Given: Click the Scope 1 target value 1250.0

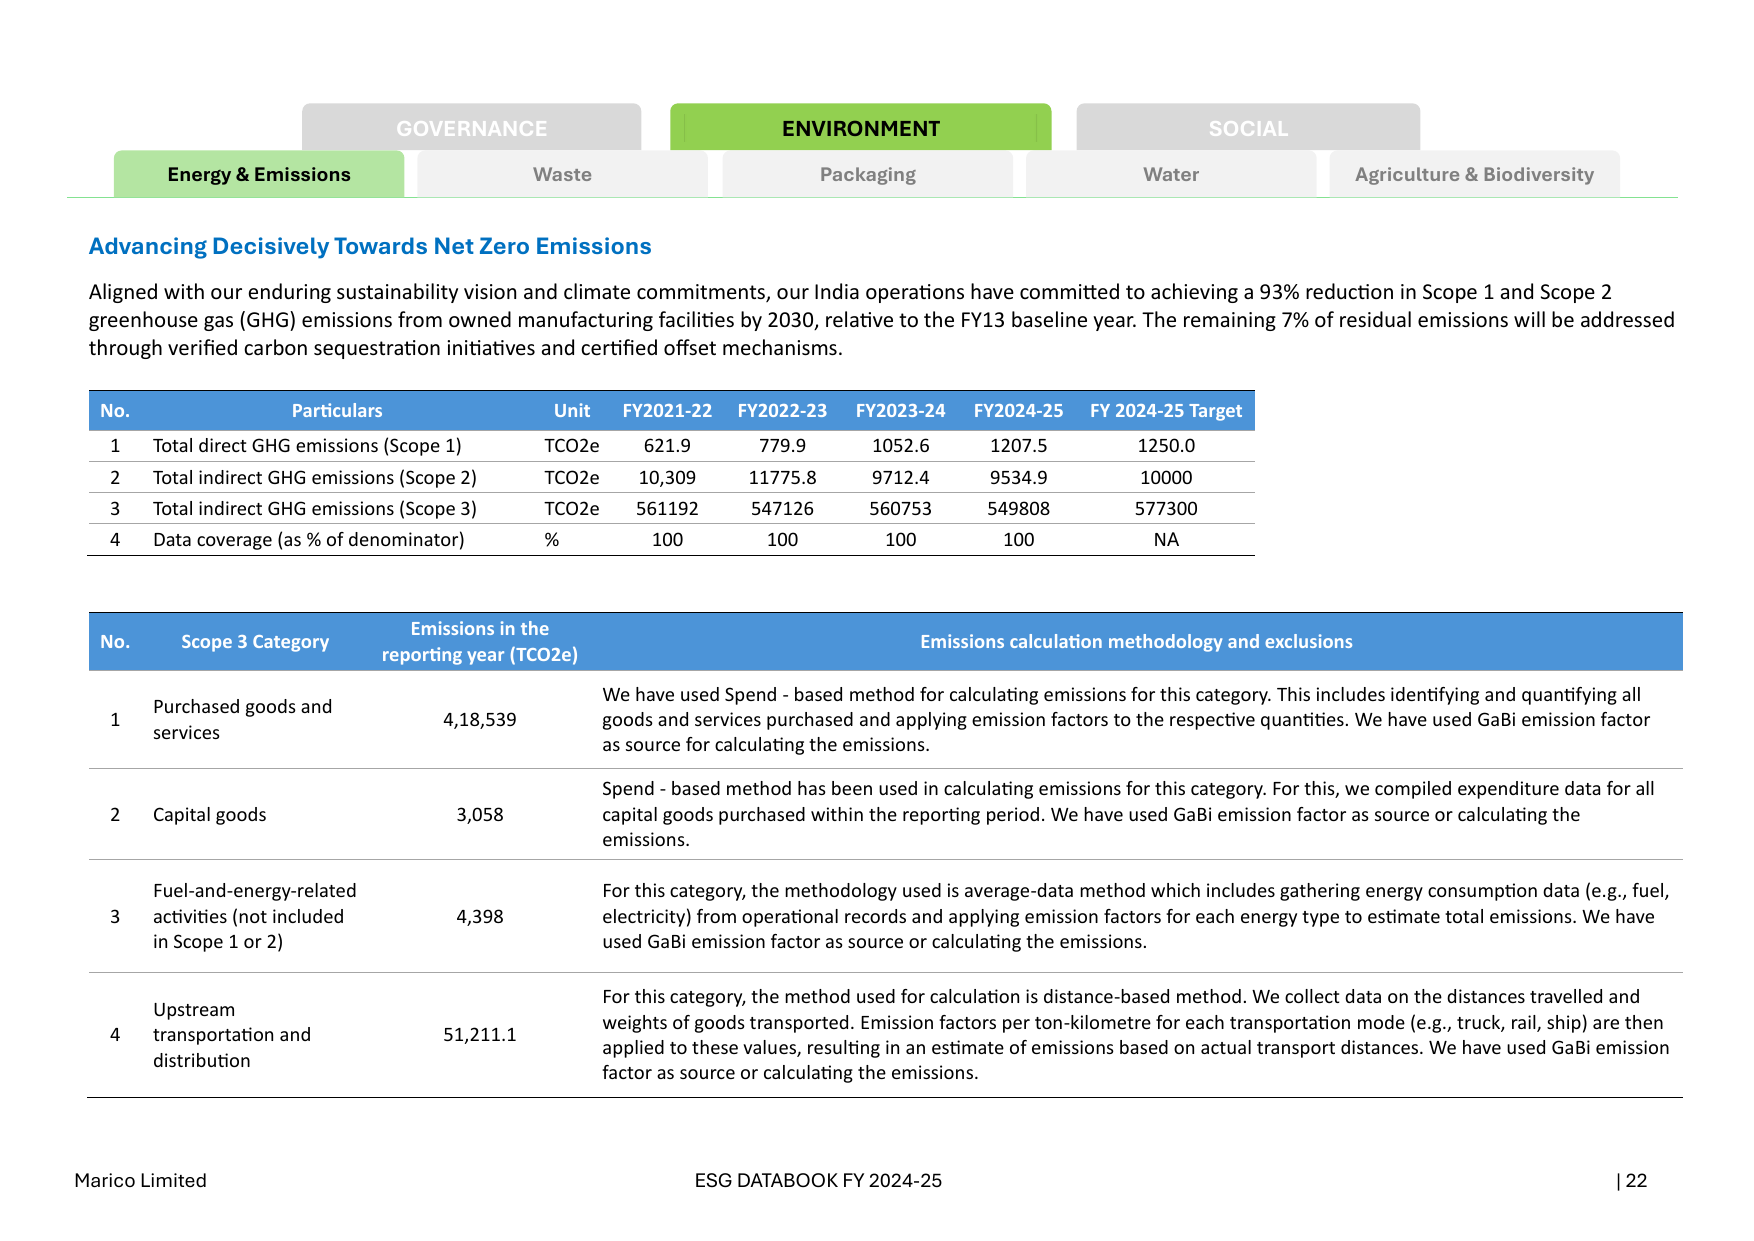Looking at the screenshot, I should point(1166,446).
